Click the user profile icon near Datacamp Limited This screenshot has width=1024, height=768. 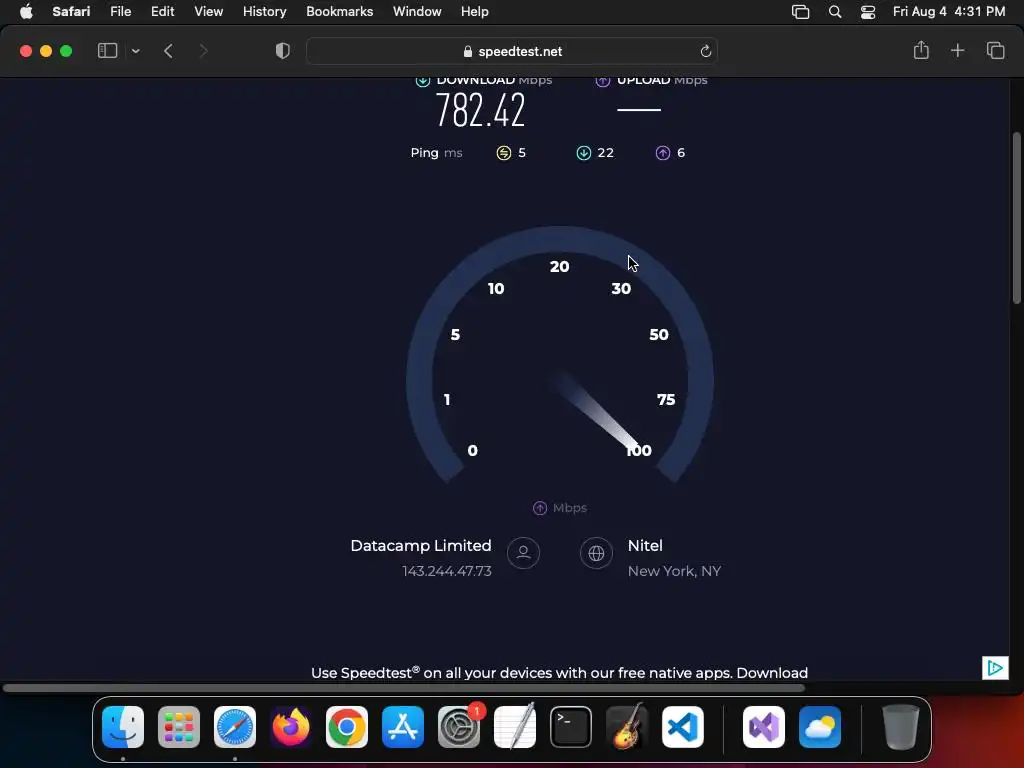click(524, 553)
